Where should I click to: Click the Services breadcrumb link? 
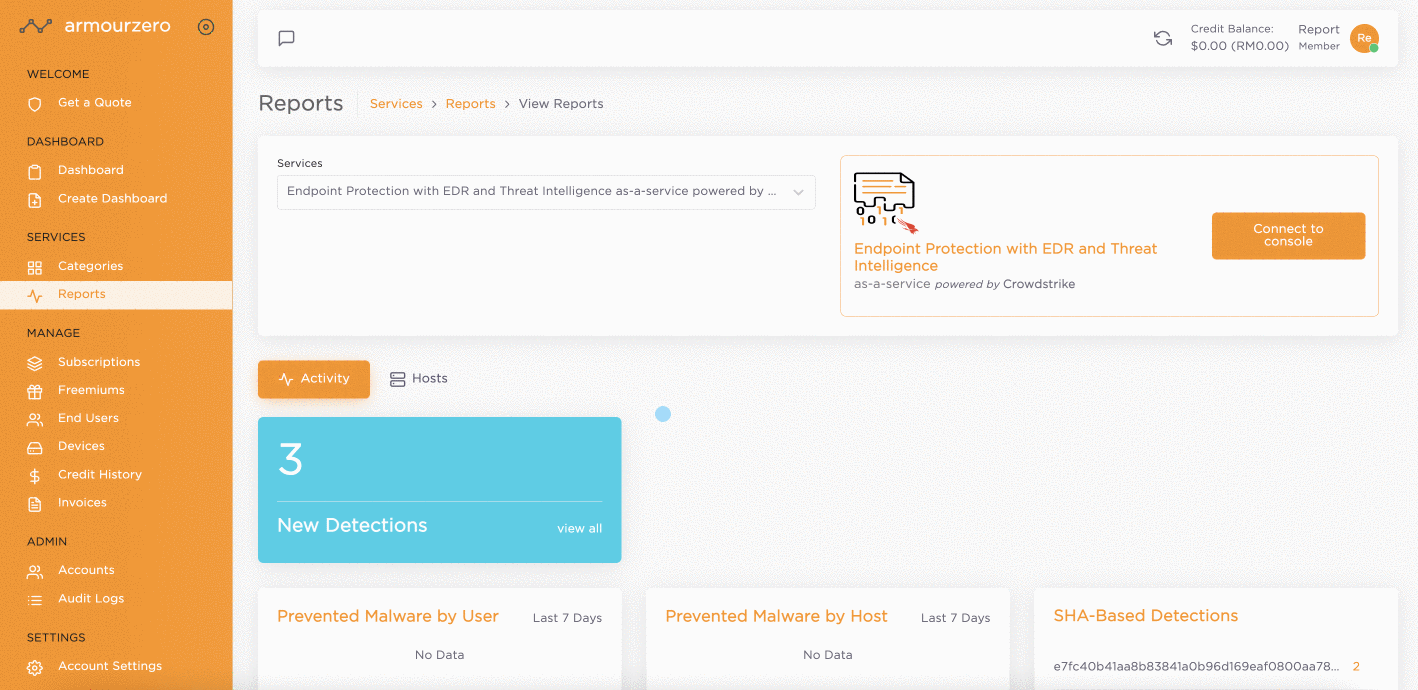396,104
